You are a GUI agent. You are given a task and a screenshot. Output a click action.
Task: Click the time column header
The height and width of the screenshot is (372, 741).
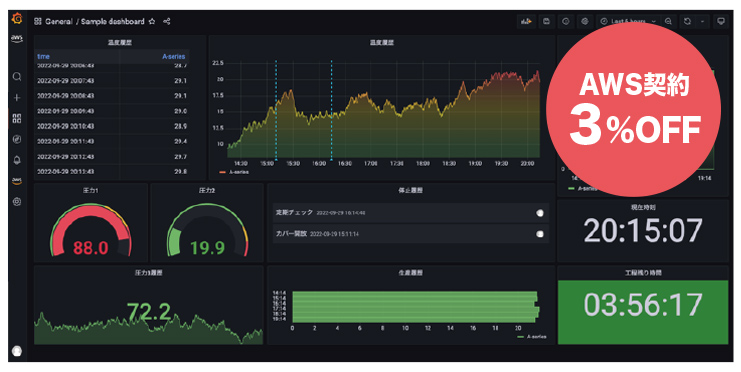click(x=43, y=56)
